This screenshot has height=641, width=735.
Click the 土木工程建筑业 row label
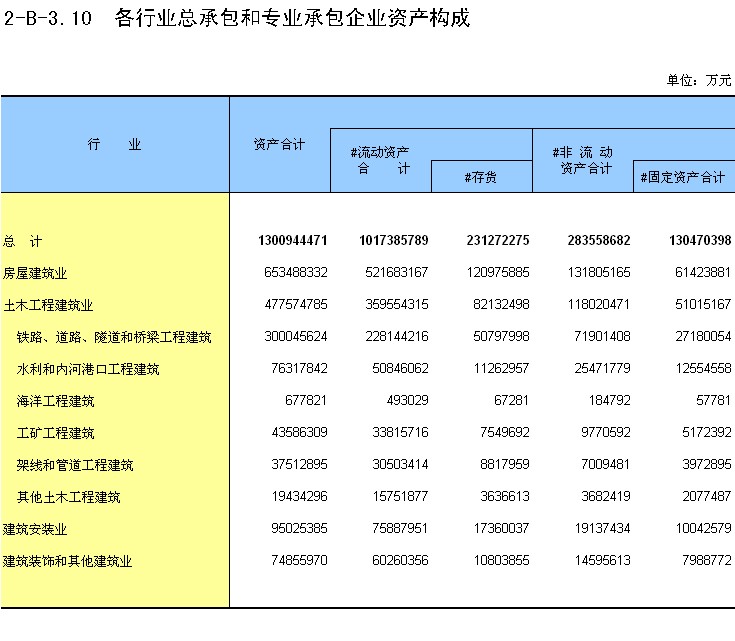(x=48, y=305)
